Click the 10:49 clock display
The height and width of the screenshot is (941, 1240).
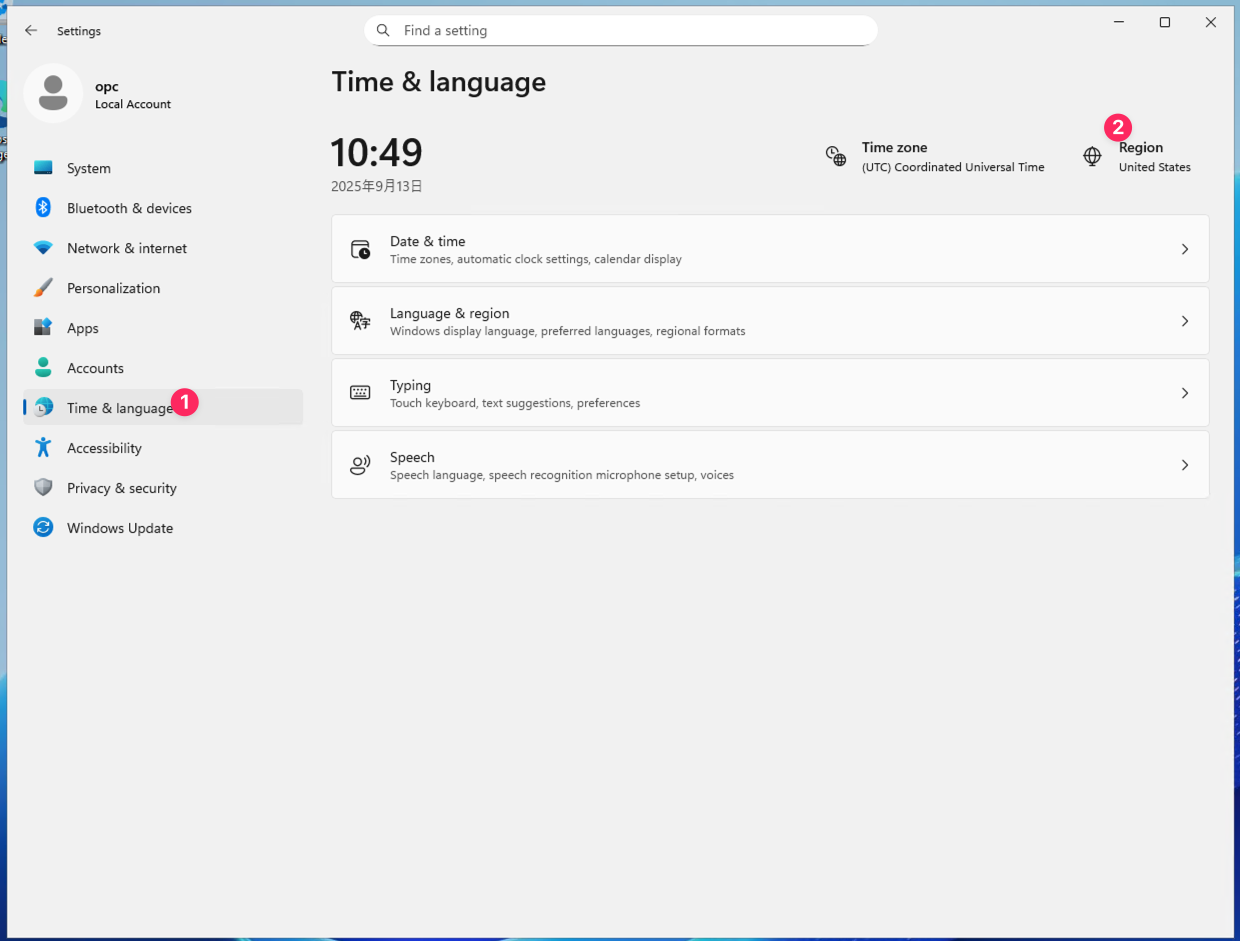pos(377,153)
